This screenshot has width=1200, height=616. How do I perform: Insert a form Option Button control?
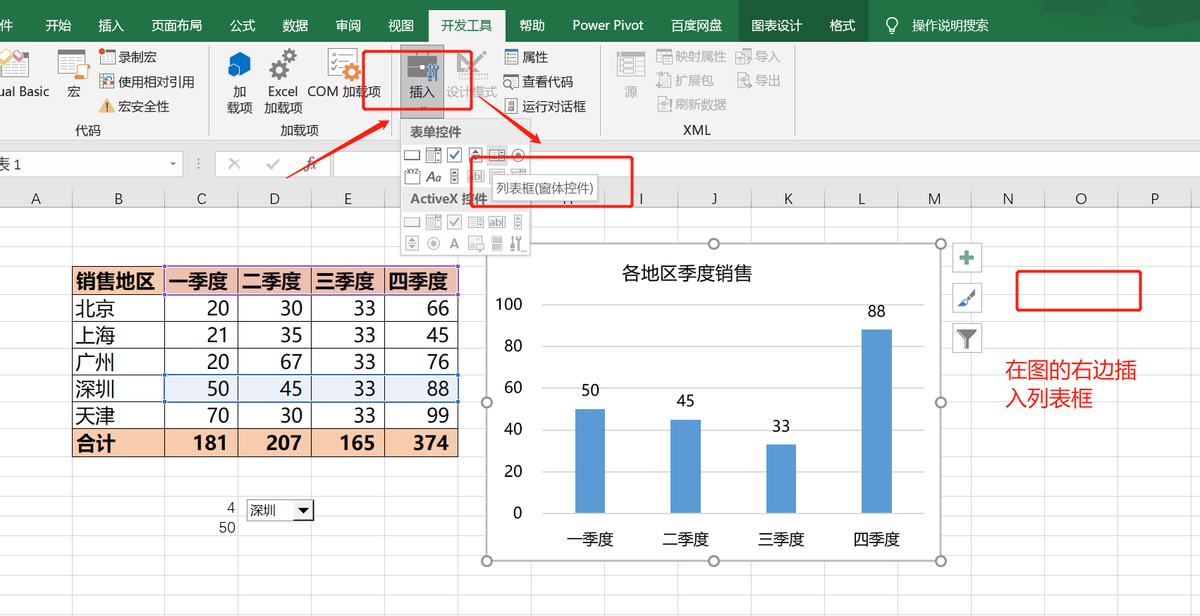518,155
